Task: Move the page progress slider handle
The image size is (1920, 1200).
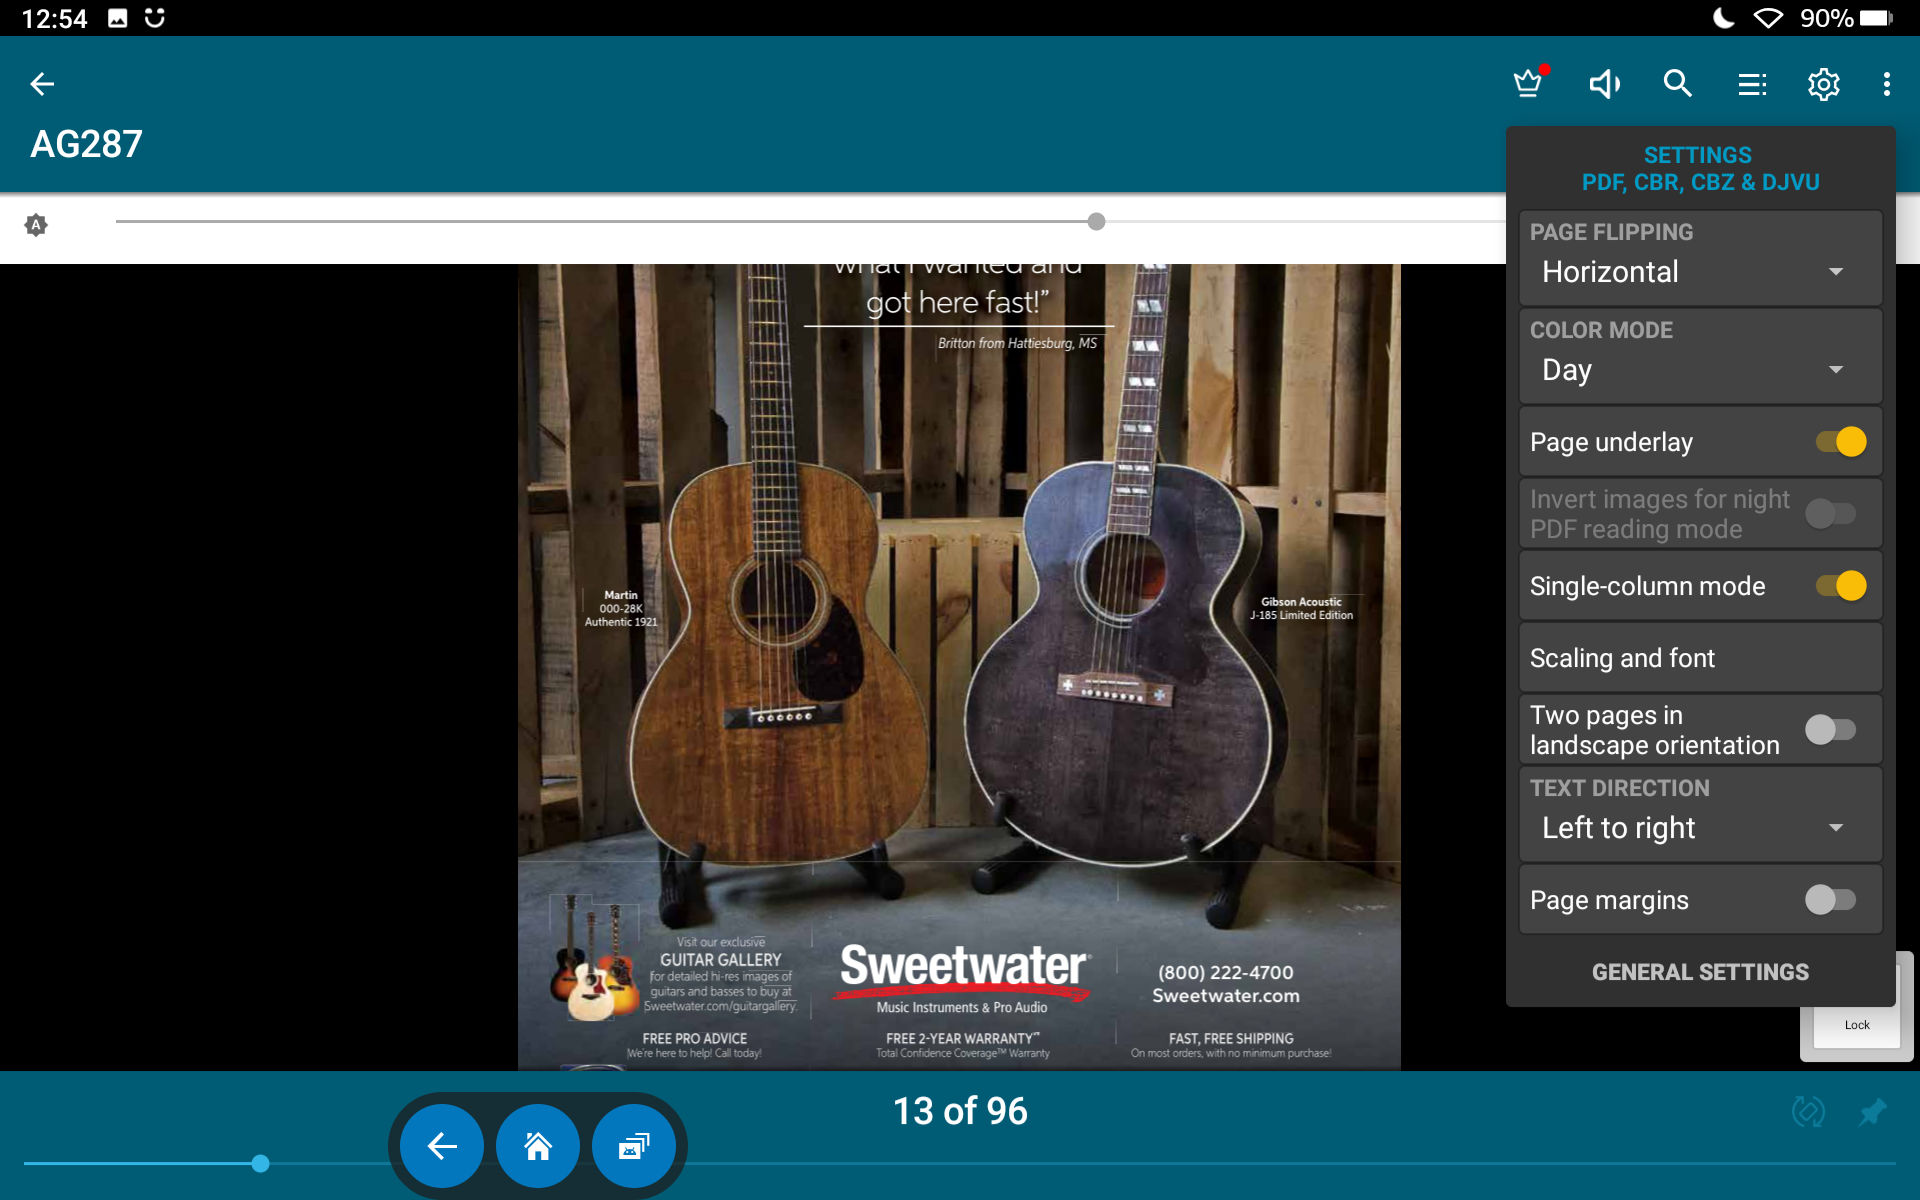Action: pyautogui.click(x=260, y=1163)
